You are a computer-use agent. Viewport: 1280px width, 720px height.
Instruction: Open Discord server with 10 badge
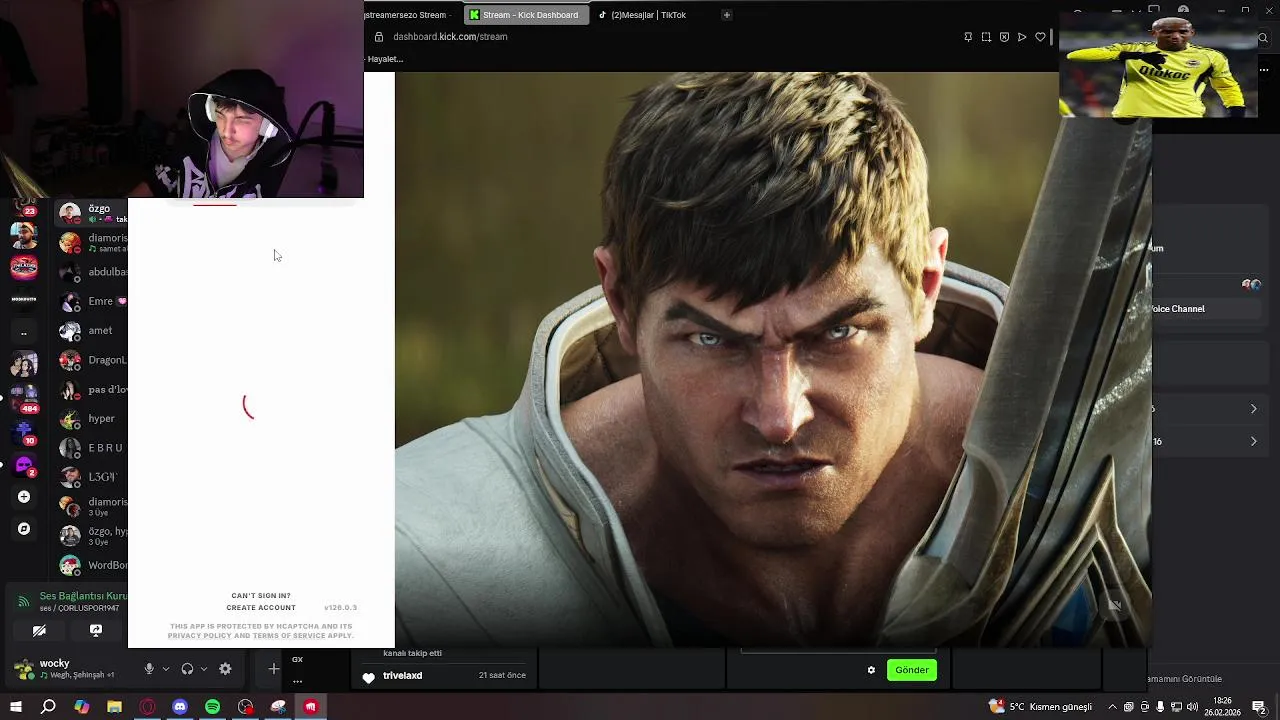point(24,432)
